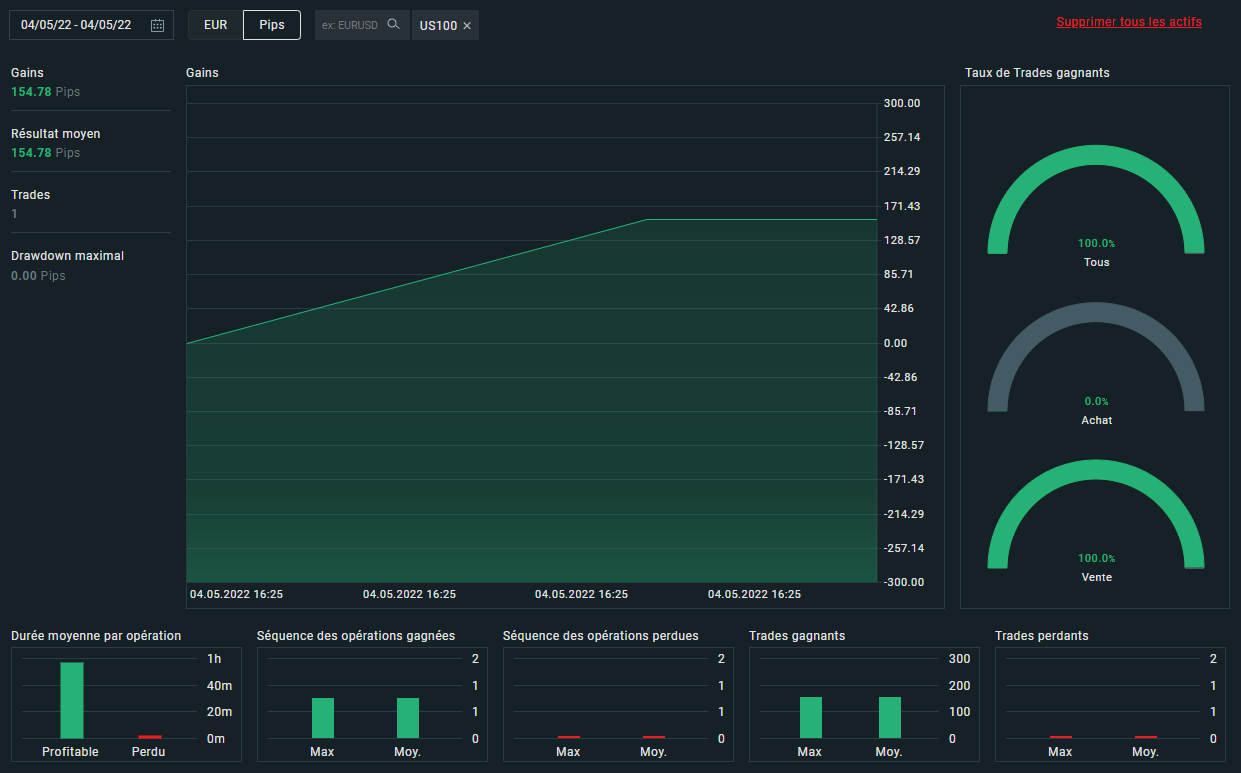Click the Perdu duration red bar
Screen dimensions: 1241x773
(149, 736)
